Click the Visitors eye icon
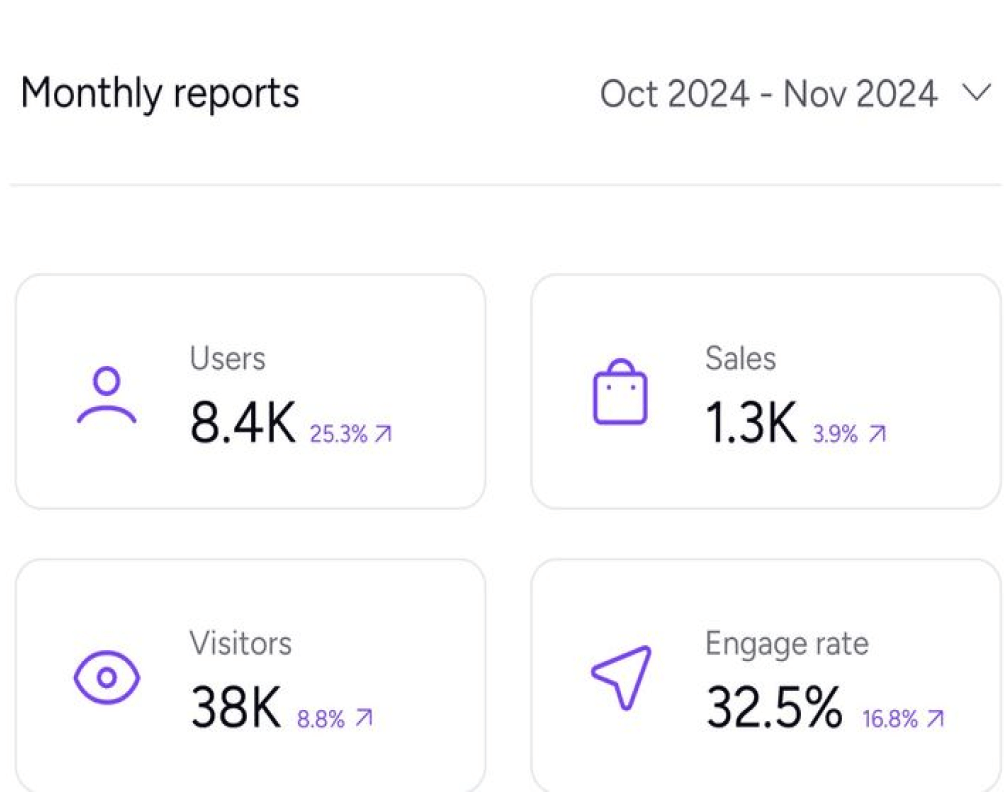1006x792 pixels. coord(107,678)
